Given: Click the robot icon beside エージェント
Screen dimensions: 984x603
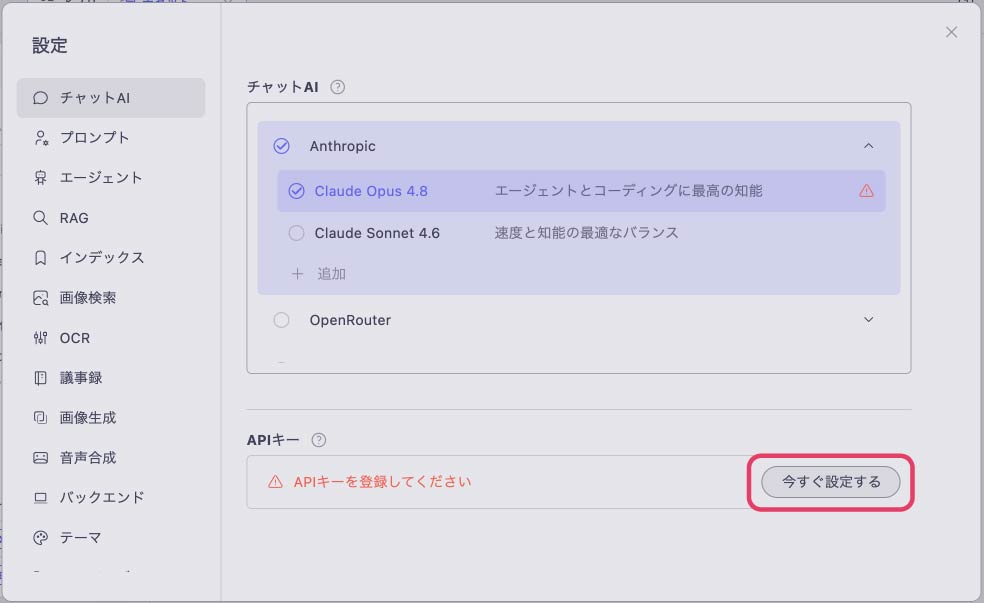Looking at the screenshot, I should click(x=41, y=178).
